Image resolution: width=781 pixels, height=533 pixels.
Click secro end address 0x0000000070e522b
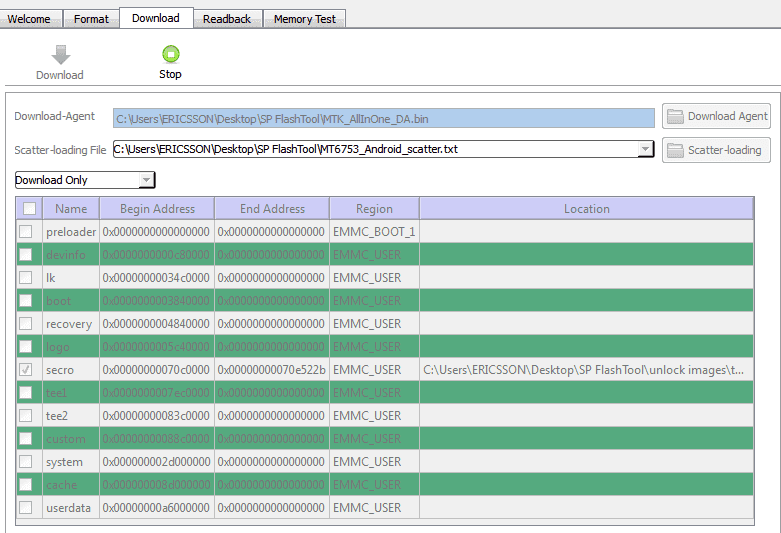pos(271,370)
